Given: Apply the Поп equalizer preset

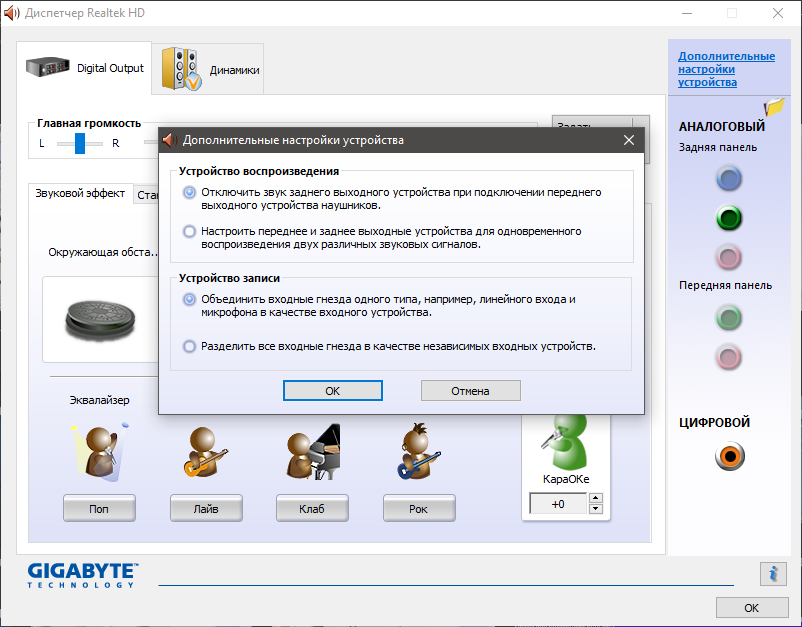Looking at the screenshot, I should click(99, 508).
